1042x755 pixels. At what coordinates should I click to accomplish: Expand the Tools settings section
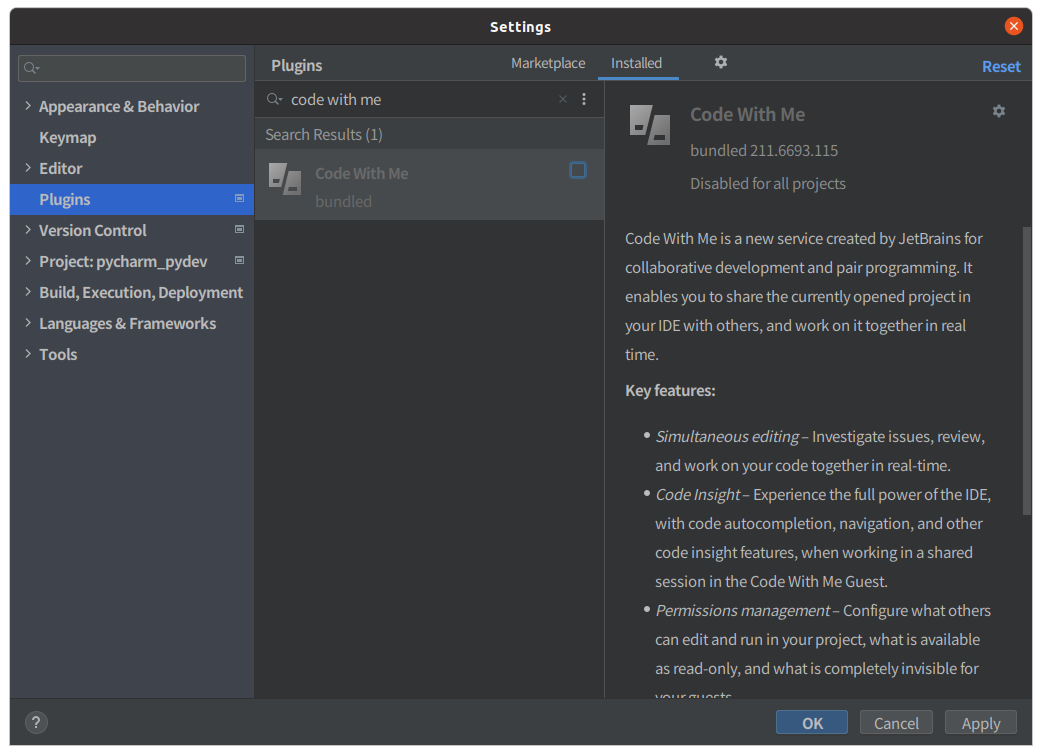point(28,354)
